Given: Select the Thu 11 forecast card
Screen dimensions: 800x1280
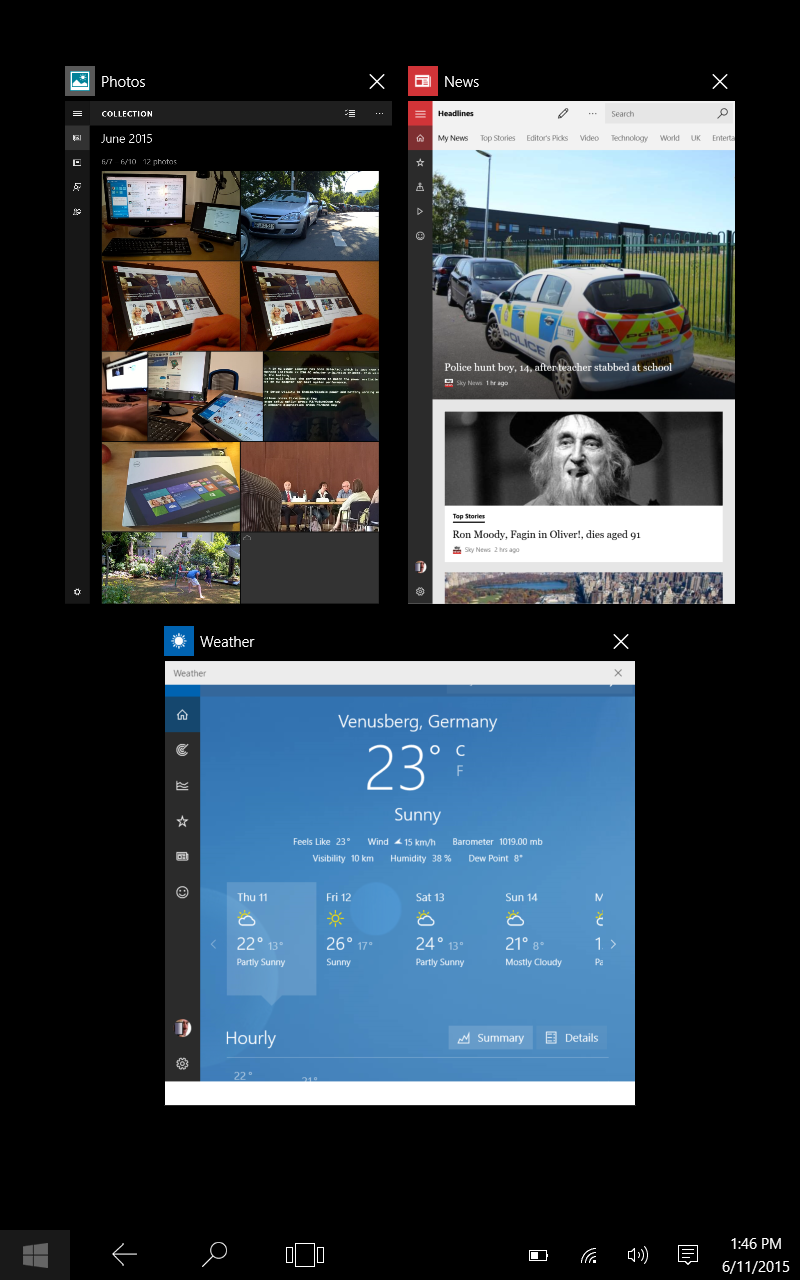Looking at the screenshot, I should (271, 939).
